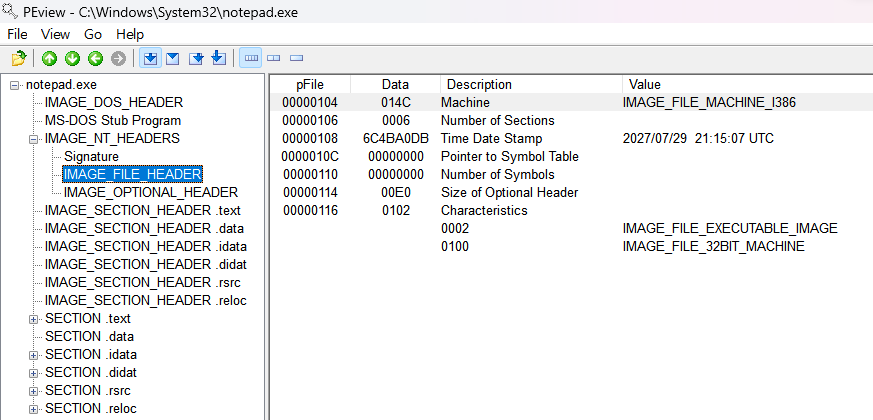The image size is (873, 420).
Task: Select the Signature tree item
Action: point(91,157)
